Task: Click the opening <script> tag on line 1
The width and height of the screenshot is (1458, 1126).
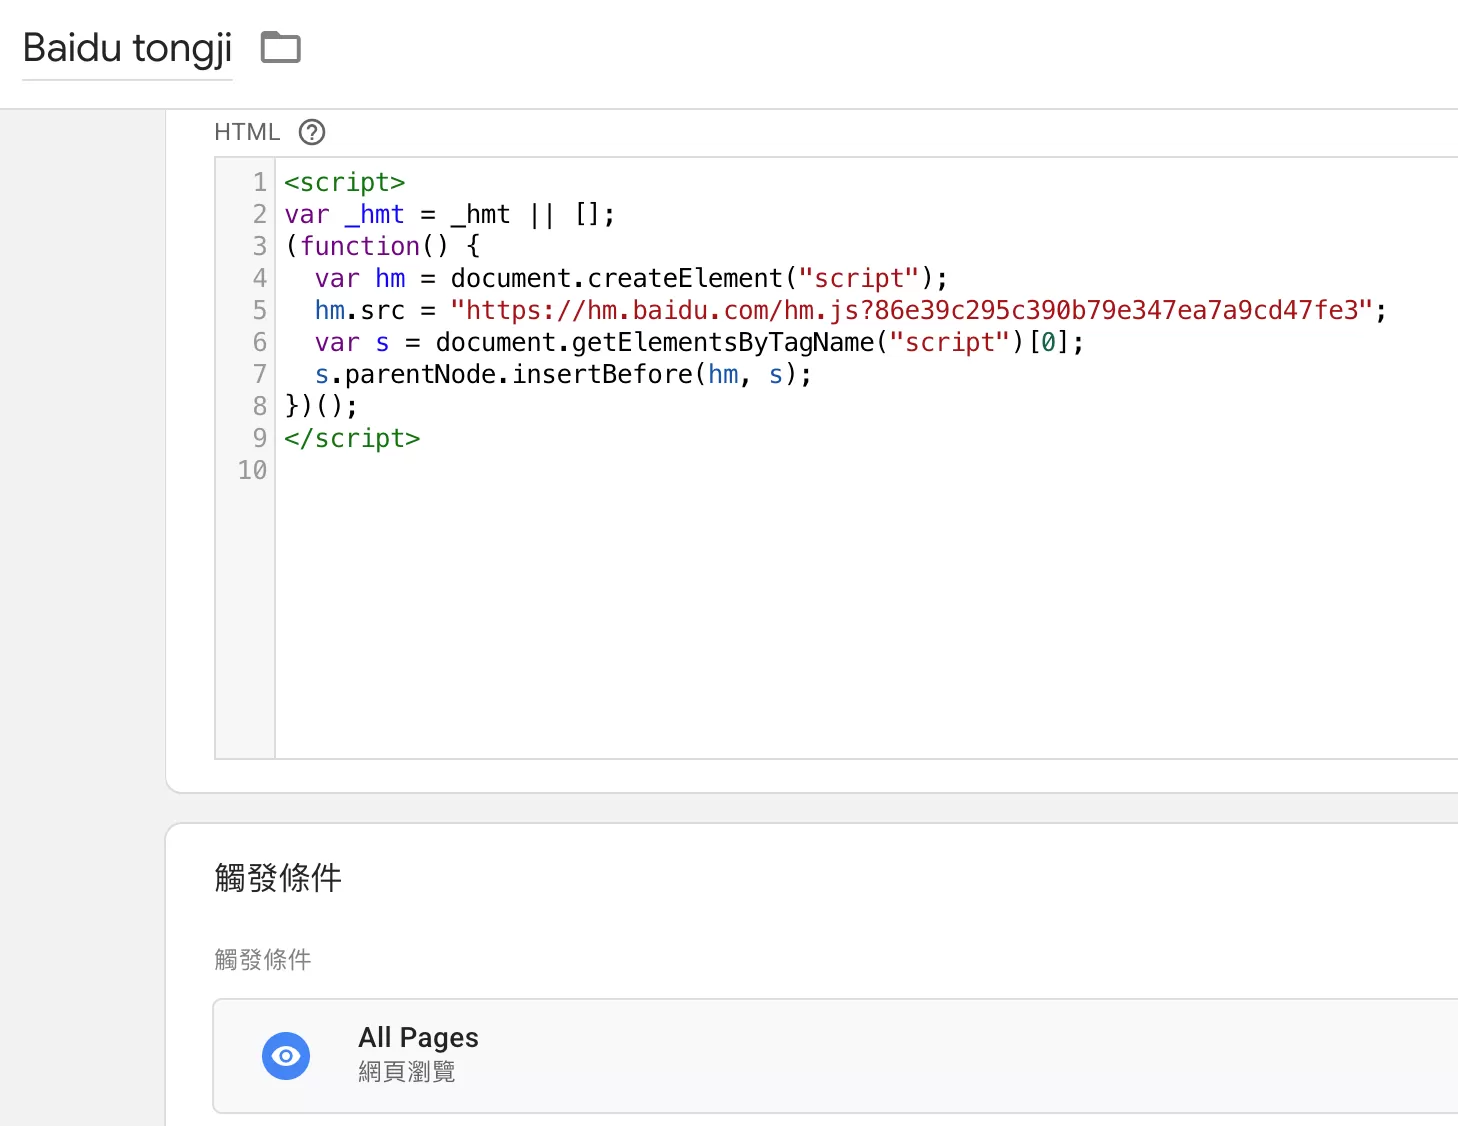Action: [x=345, y=182]
